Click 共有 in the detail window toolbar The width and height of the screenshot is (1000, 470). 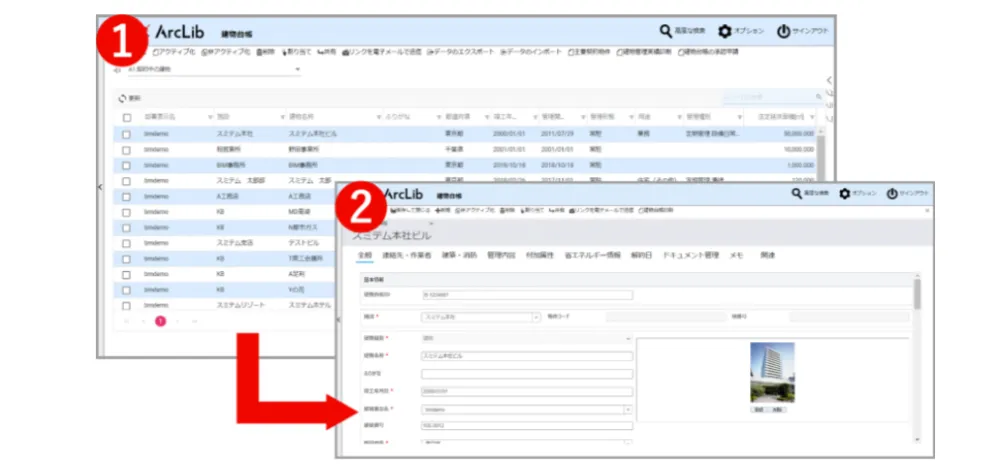point(557,210)
